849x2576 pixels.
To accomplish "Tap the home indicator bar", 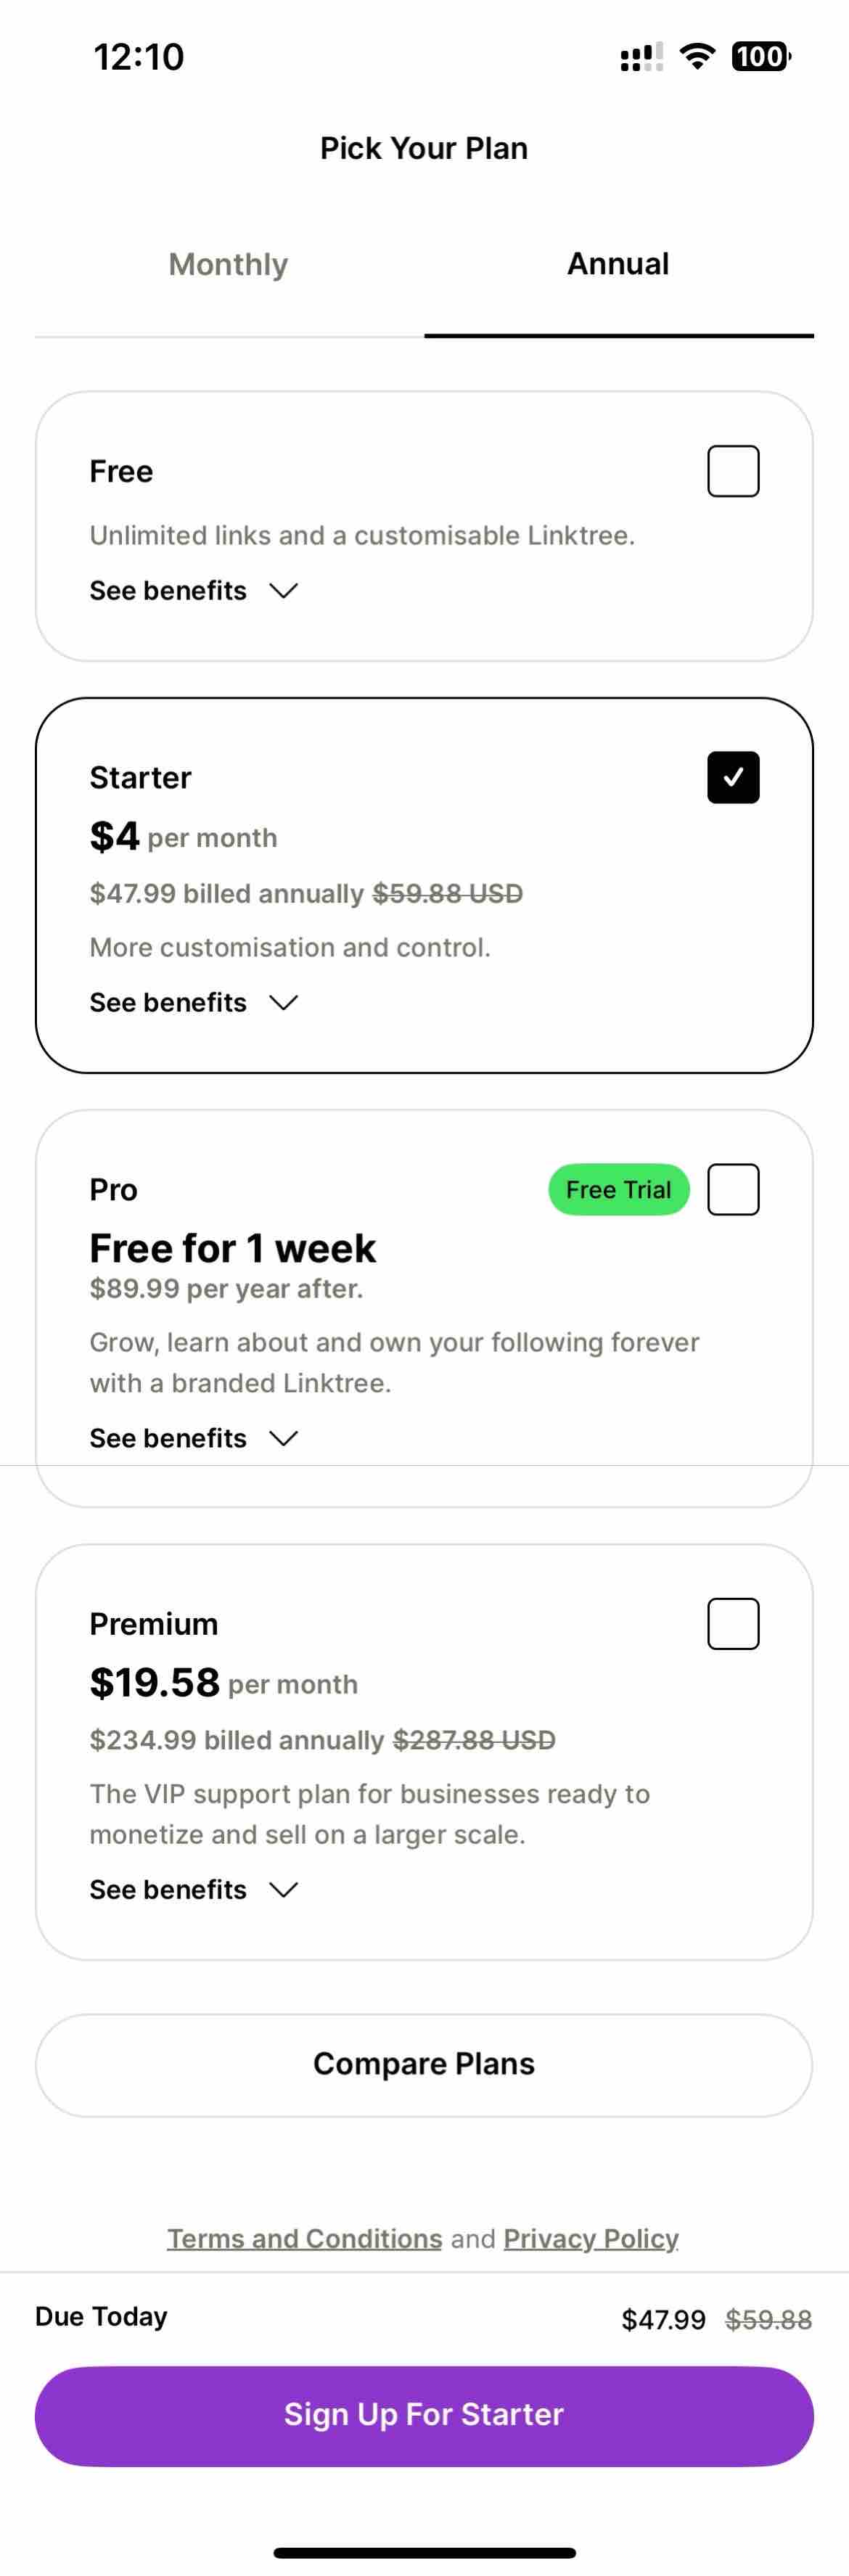I will (x=424, y=2552).
